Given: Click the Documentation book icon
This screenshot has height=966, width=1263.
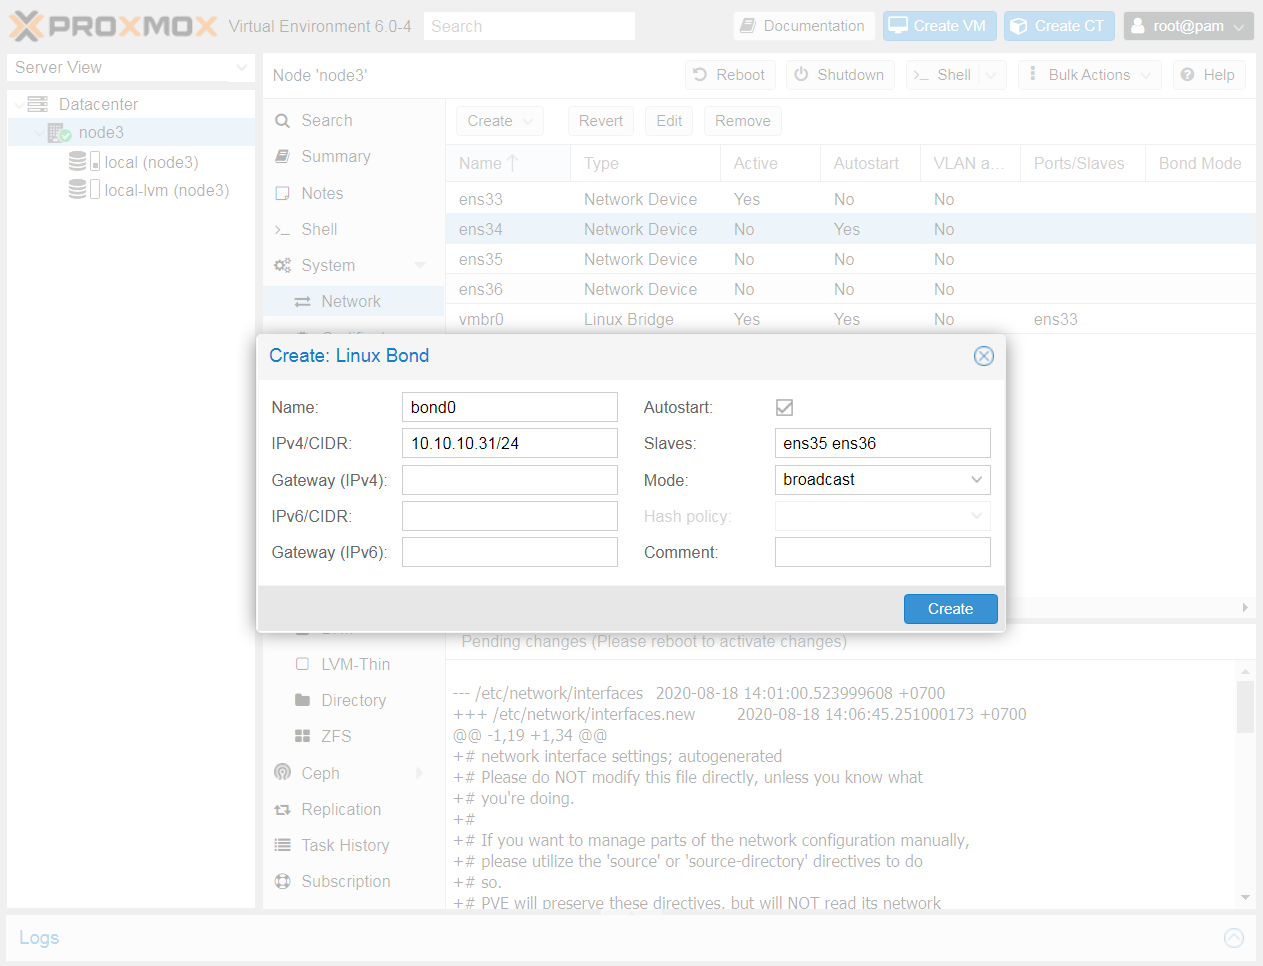Looking at the screenshot, I should pyautogui.click(x=748, y=26).
